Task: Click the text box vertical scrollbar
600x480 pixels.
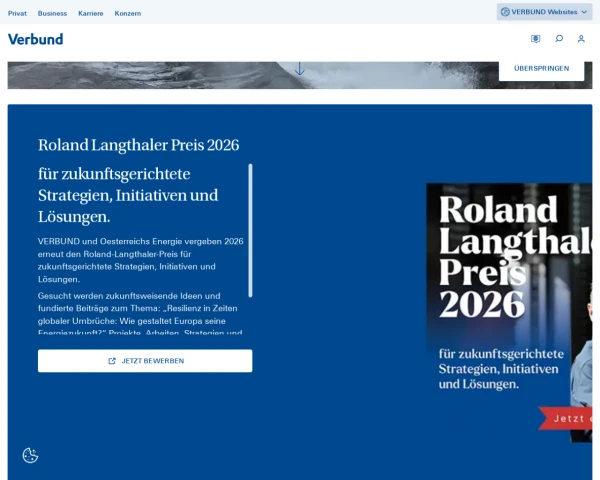Action: tap(250, 230)
